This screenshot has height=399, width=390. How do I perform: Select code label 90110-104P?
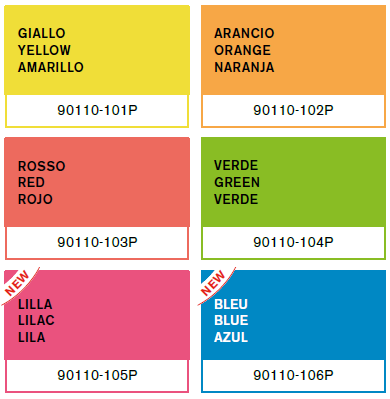[x=293, y=242]
